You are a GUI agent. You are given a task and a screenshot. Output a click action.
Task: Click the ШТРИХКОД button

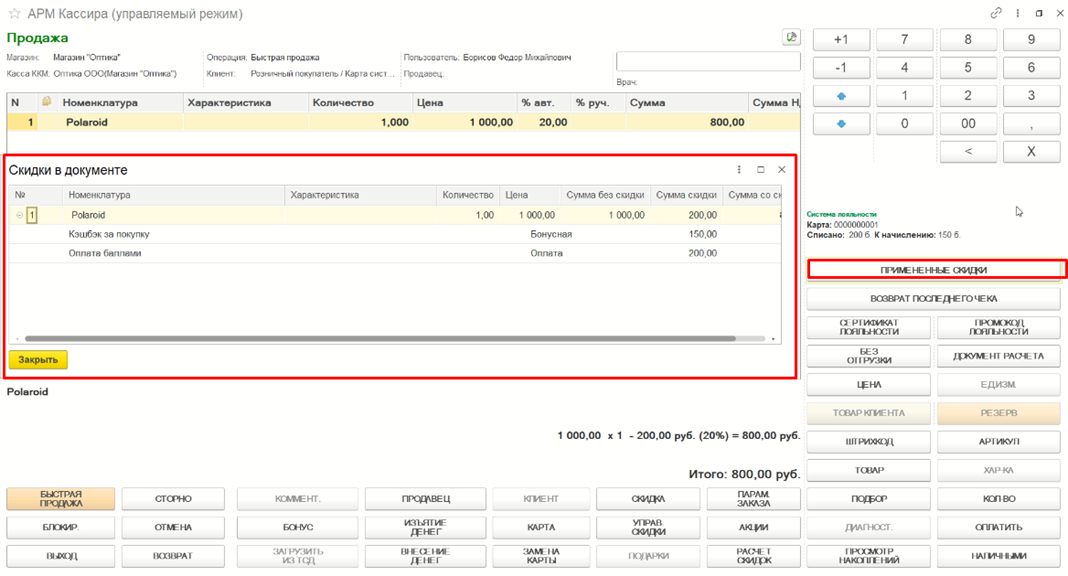(869, 441)
